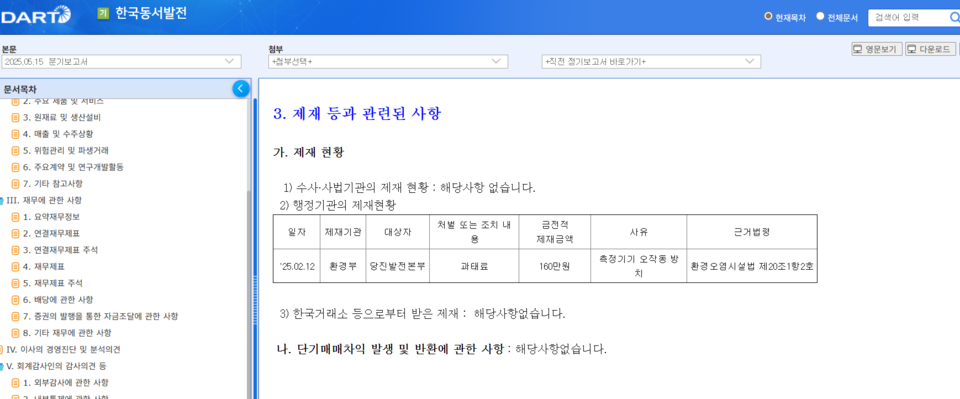
Task: Click document icon next to 6. 배당에 관한 사항
Action: point(15,299)
